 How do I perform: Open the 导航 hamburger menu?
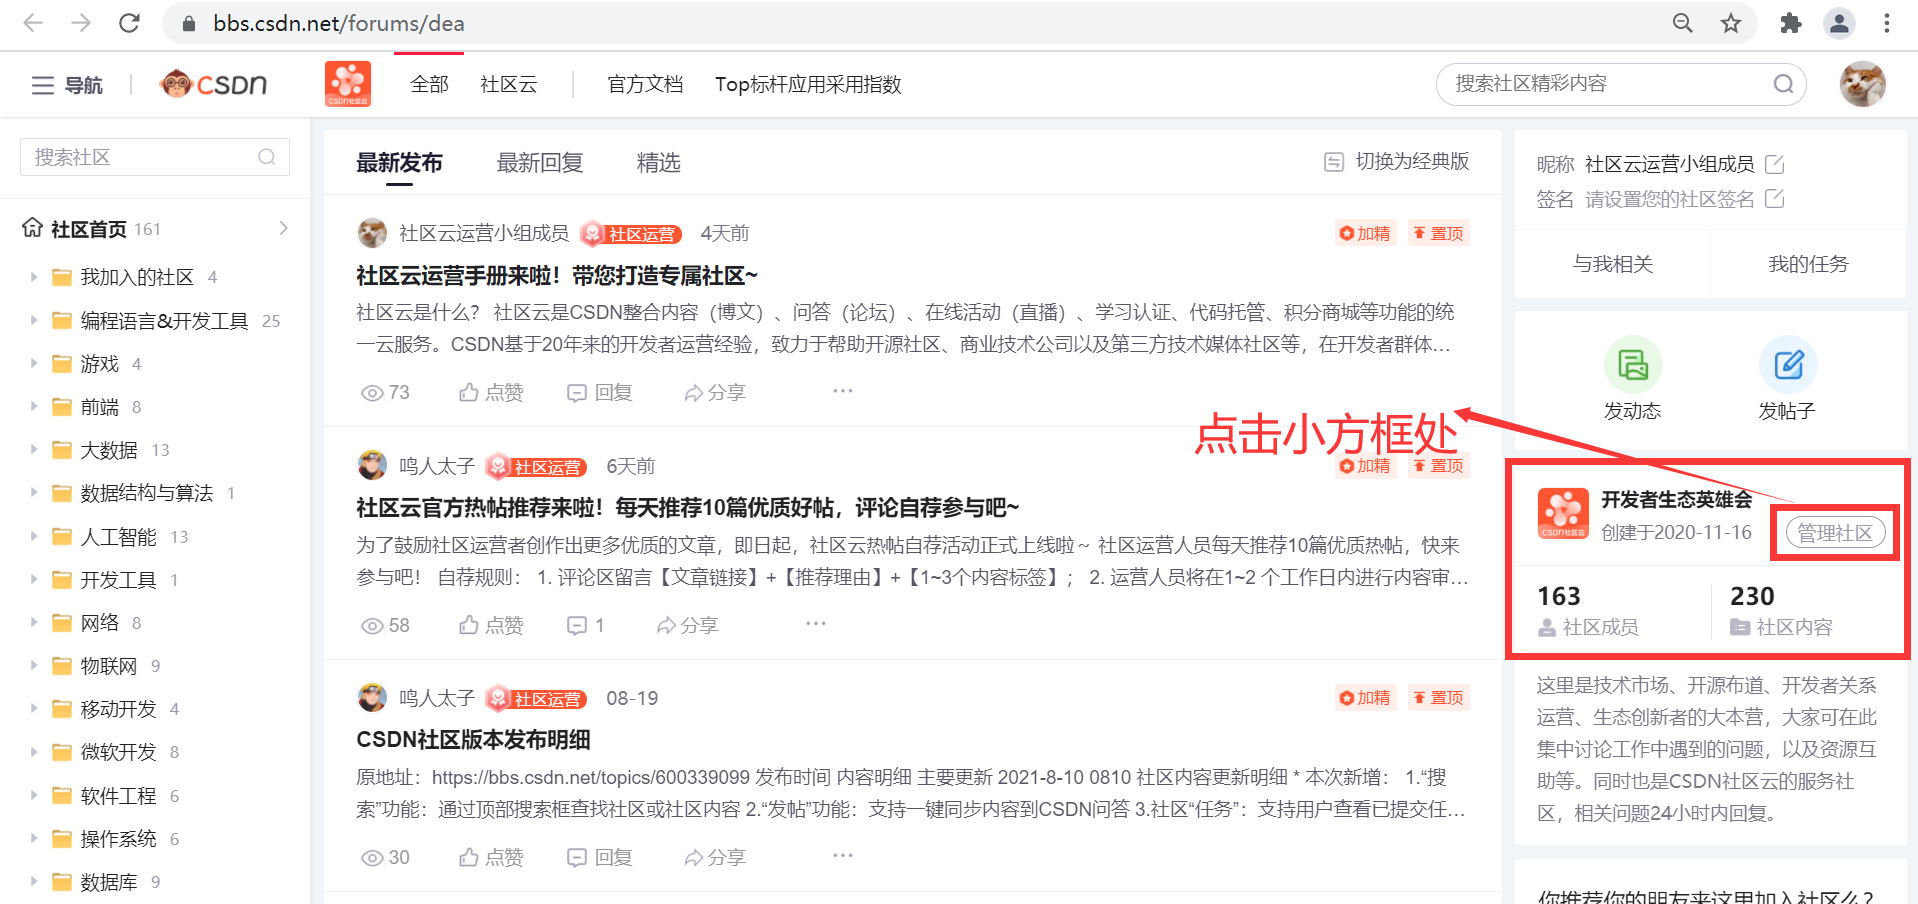(x=67, y=85)
